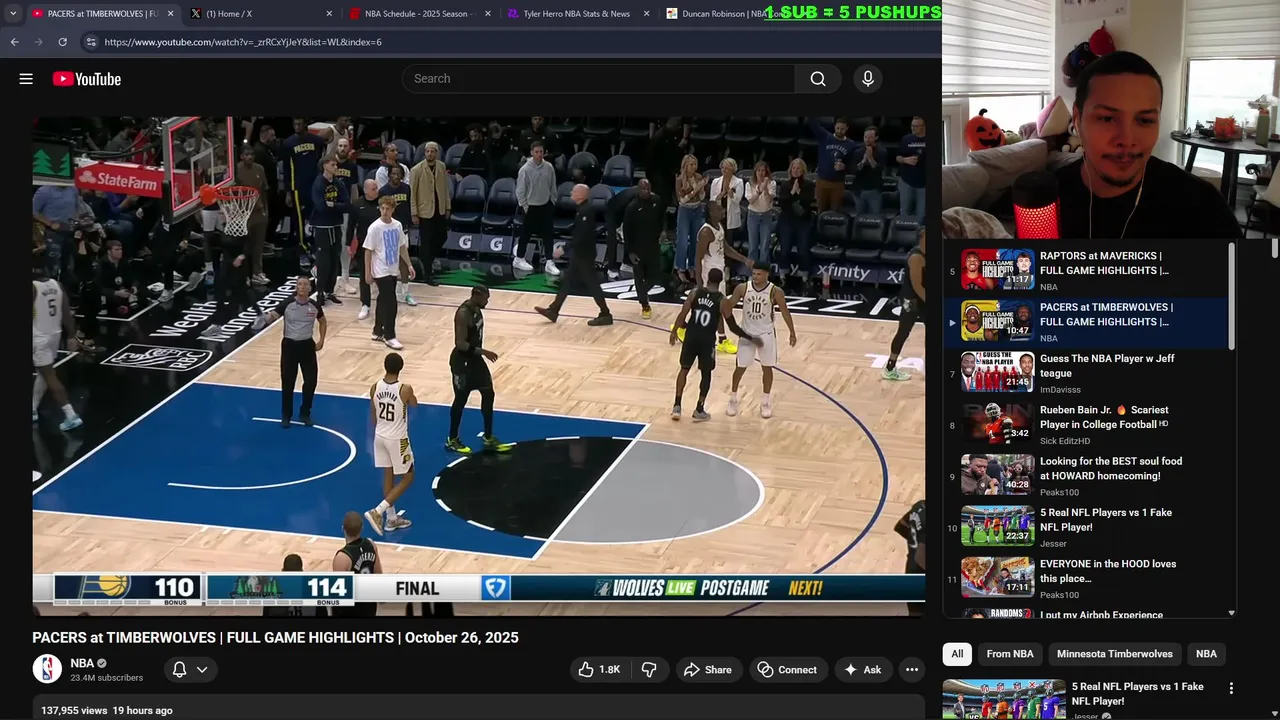Open more actions three-dot menu
The image size is (1280, 720).
point(911,670)
